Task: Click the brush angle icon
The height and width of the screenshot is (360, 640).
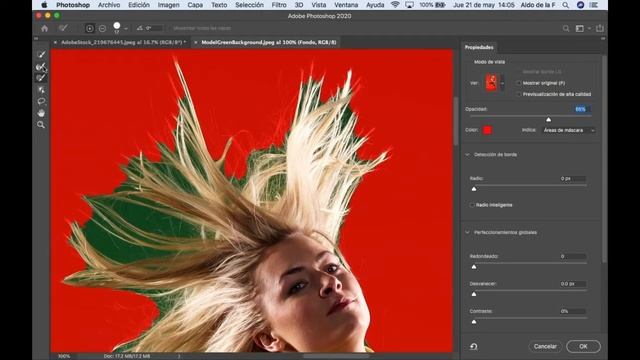Action: 140,28
